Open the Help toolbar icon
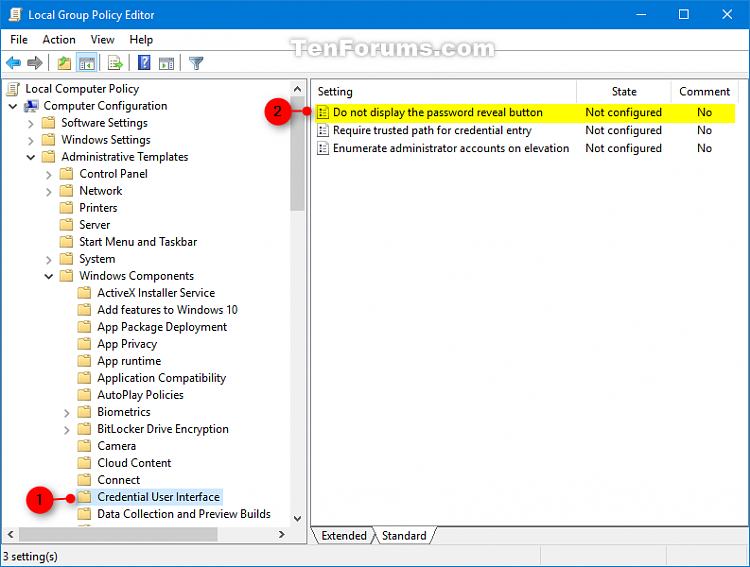 [x=144, y=63]
